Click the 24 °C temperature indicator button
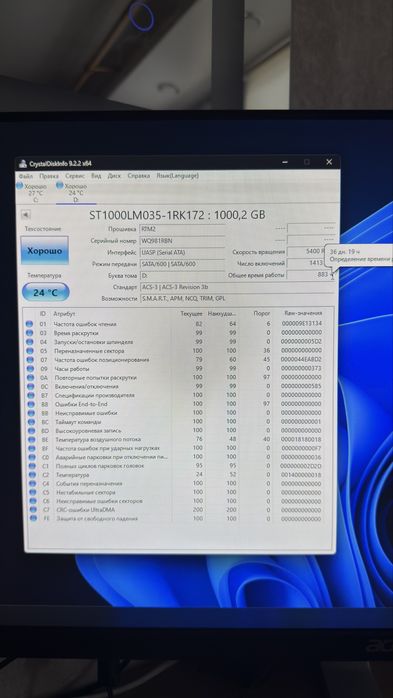The image size is (393, 698). click(45, 292)
